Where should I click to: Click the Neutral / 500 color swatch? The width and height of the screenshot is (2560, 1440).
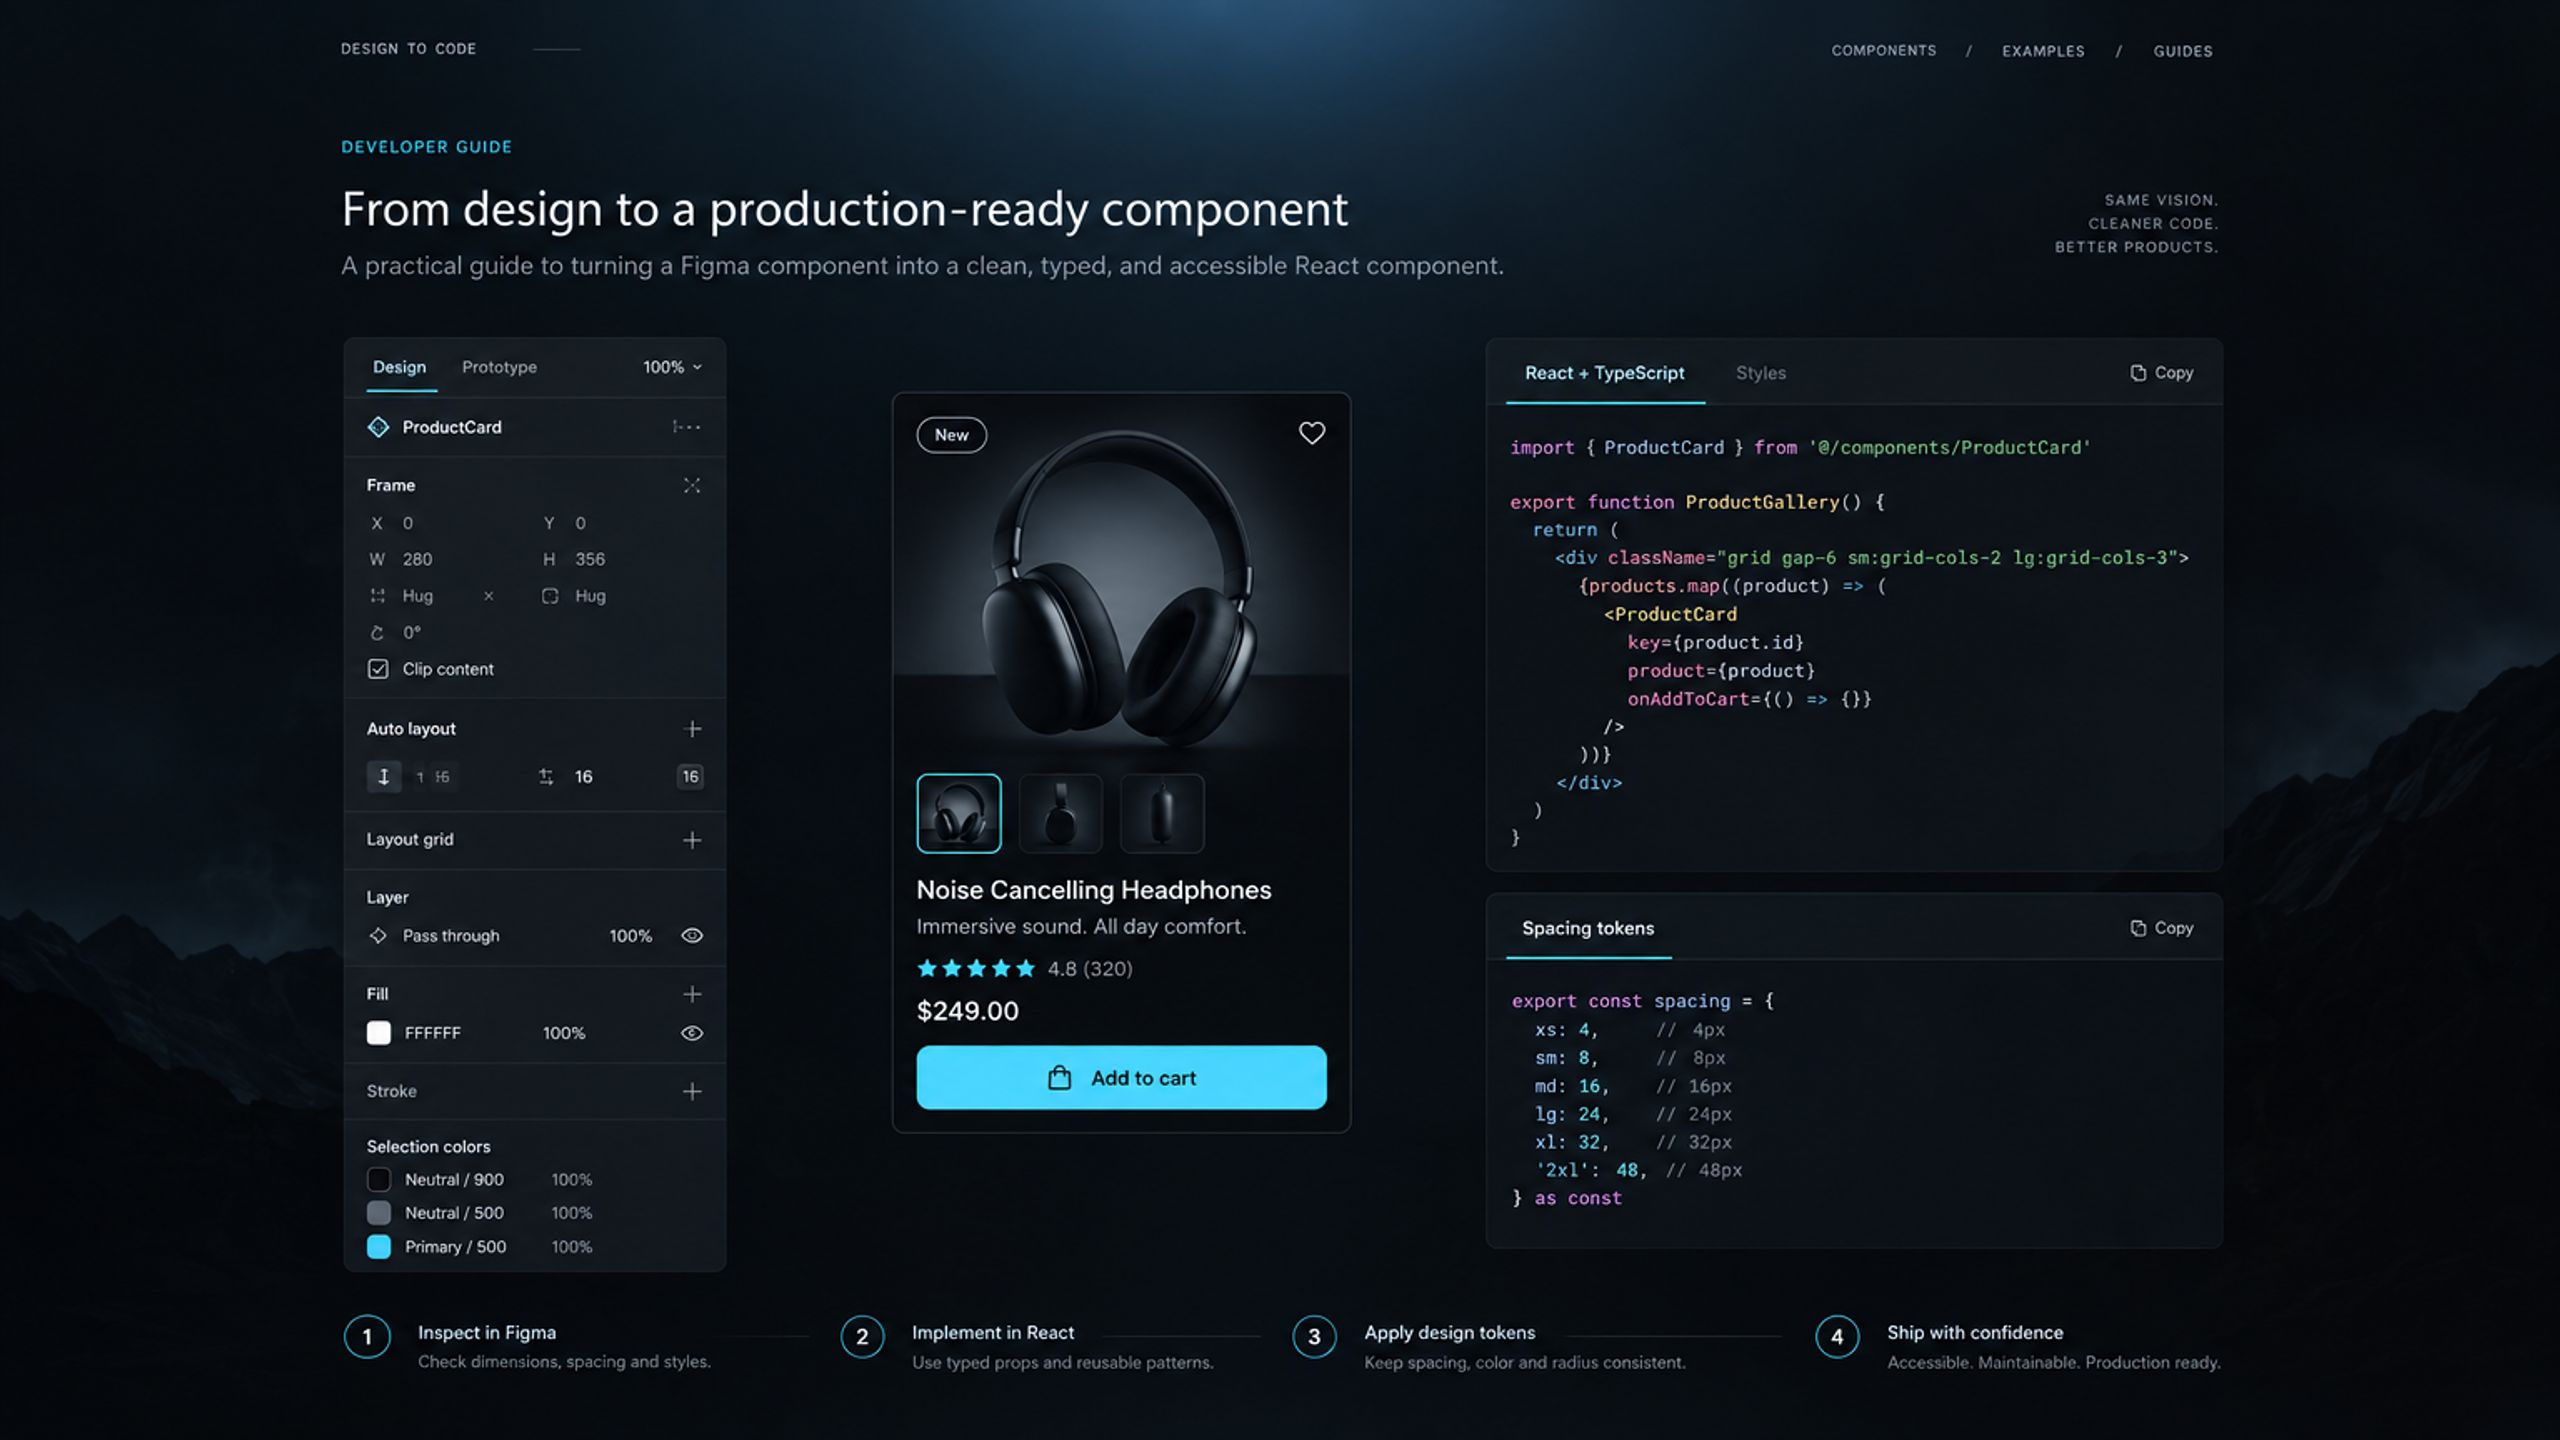[x=379, y=1213]
